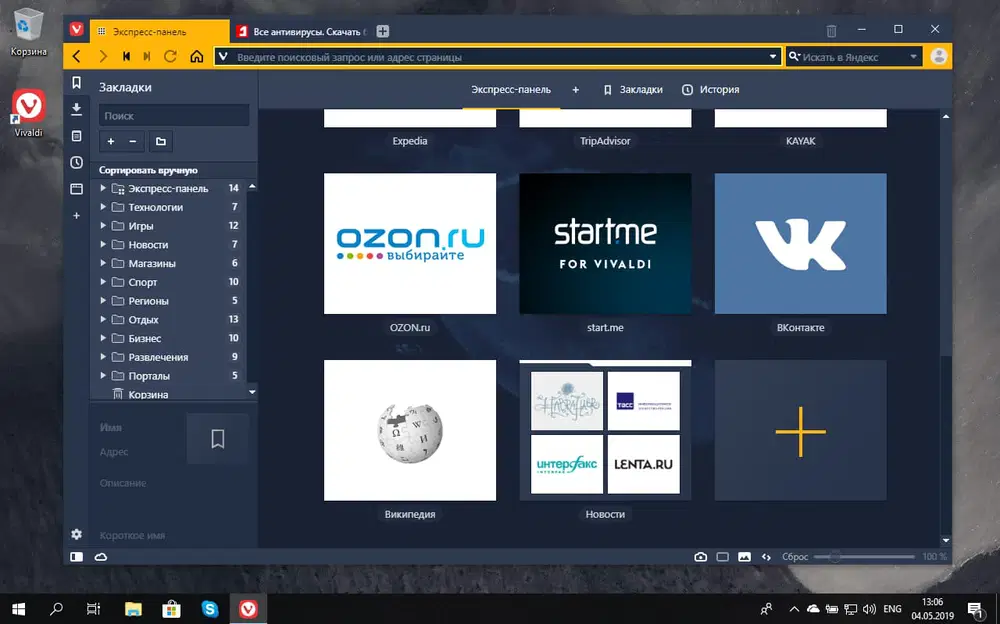Open a new tab with the plus button

click(x=383, y=31)
